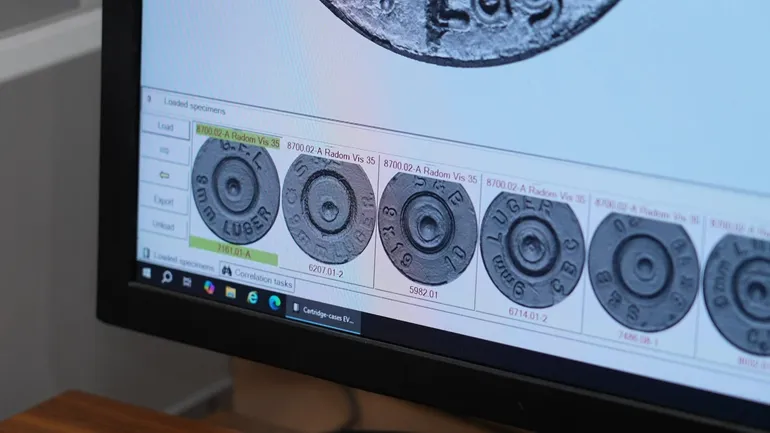Click the binoculars icon on Correlation tasks
Image resolution: width=770 pixels, height=433 pixels.
point(227,271)
